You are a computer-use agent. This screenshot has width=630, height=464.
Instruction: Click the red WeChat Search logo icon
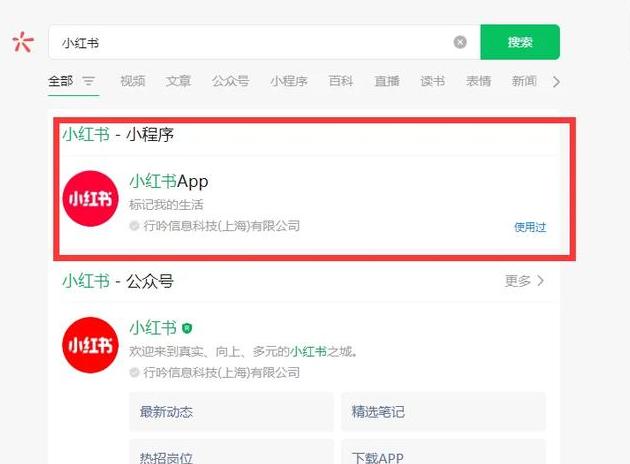point(23,42)
